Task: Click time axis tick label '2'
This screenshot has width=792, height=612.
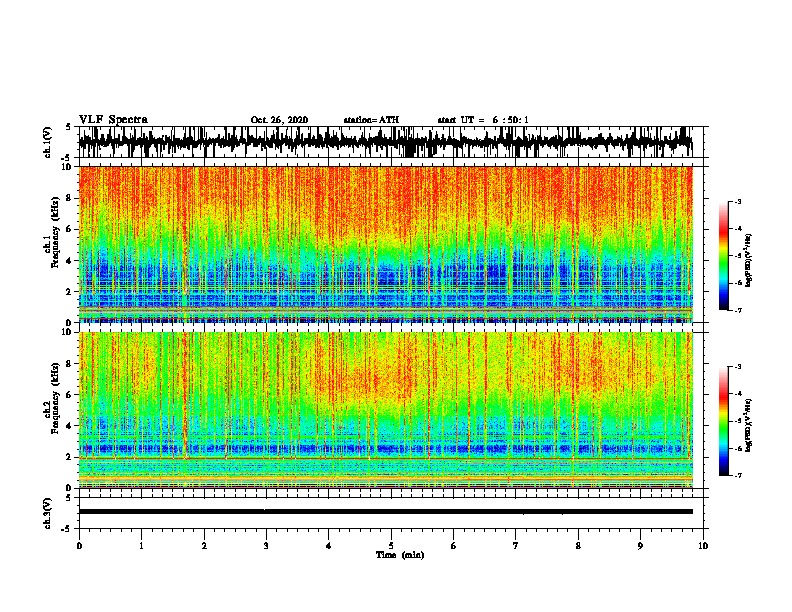Action: (x=204, y=546)
